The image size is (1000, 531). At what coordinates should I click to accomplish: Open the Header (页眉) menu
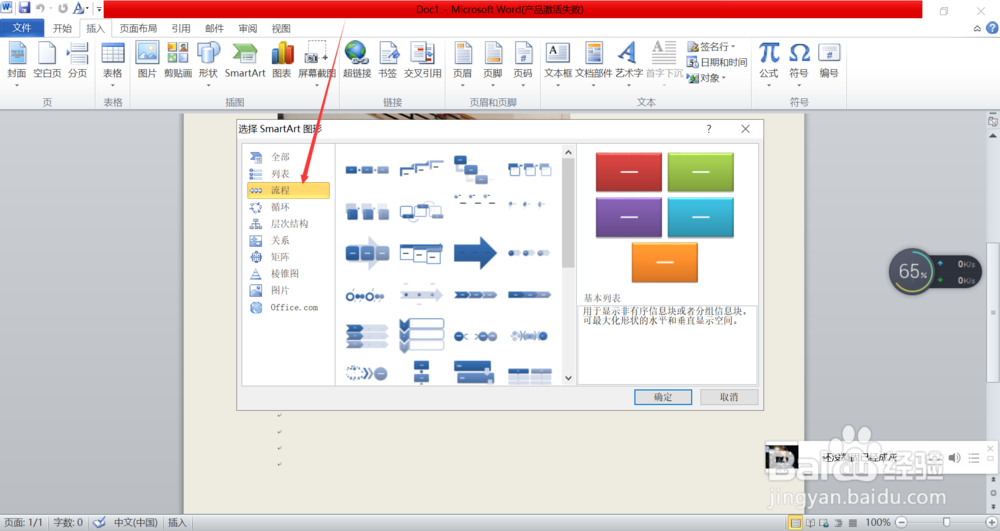pos(463,63)
